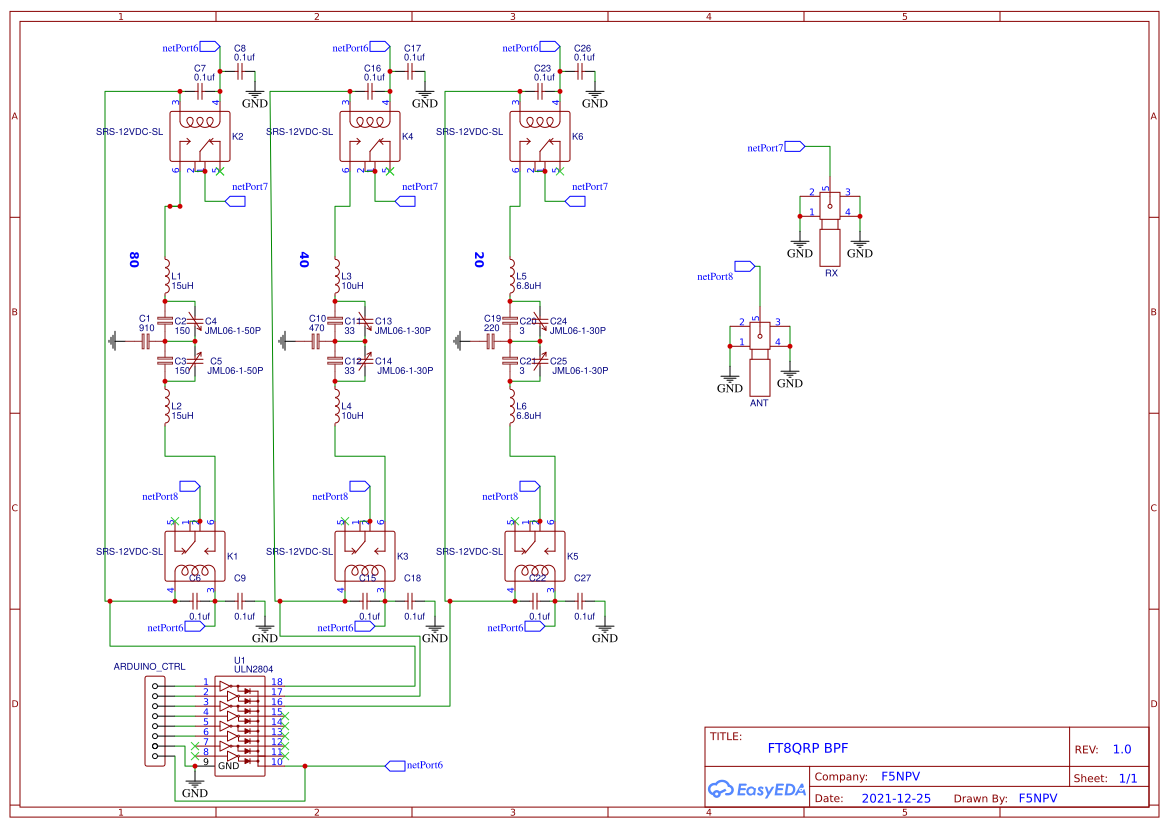1169x828 pixels.
Task: Click the K4 relay in the 40 band
Action: click(x=370, y=136)
